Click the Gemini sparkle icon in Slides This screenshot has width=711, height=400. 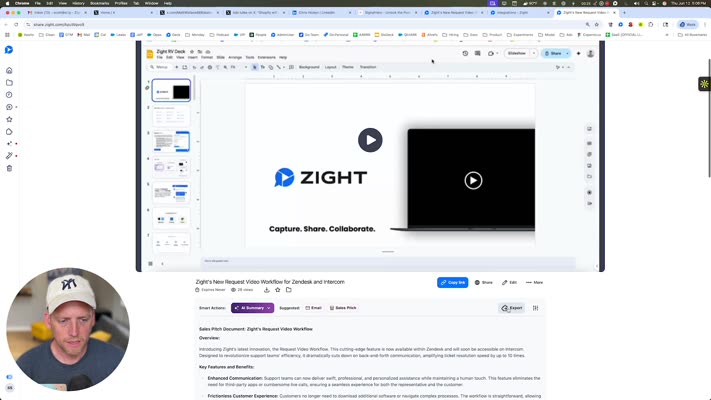point(578,54)
